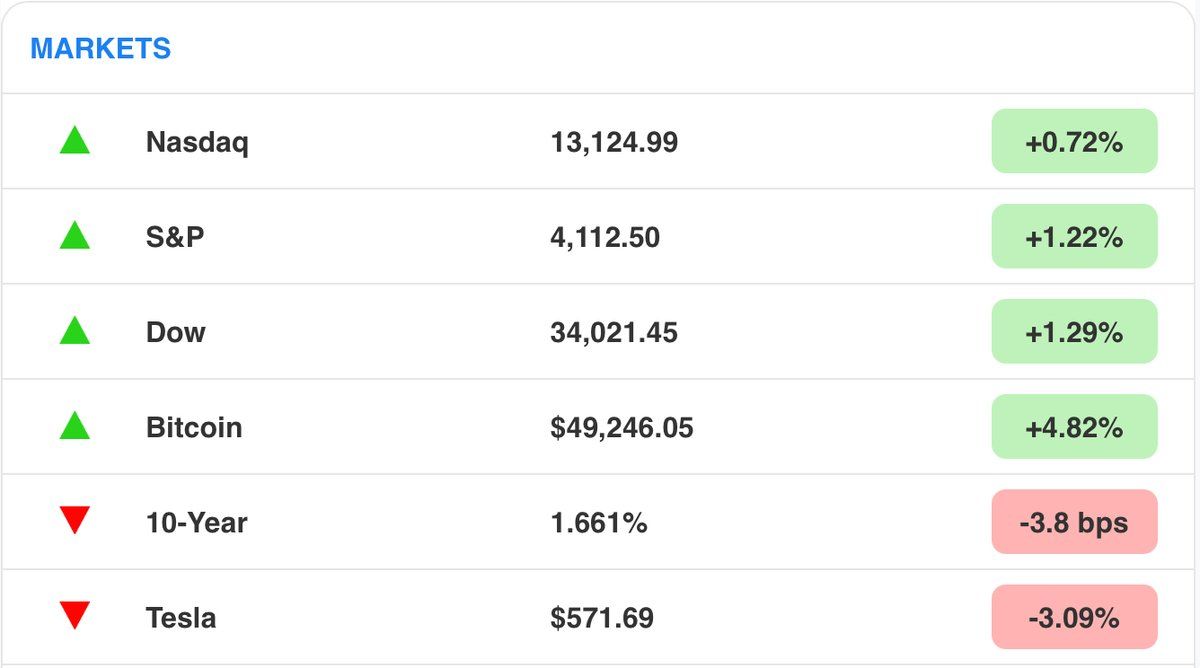
Task: Click the +1.29% Dow change badge
Action: (1074, 332)
